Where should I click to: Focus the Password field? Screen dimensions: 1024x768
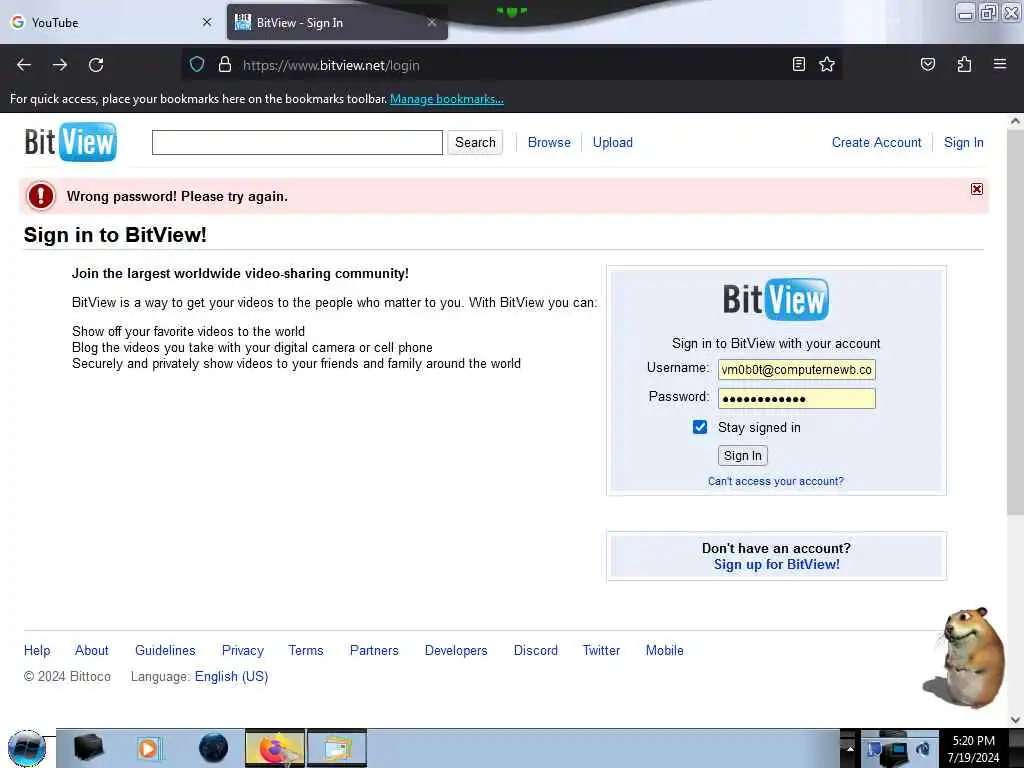coord(797,399)
